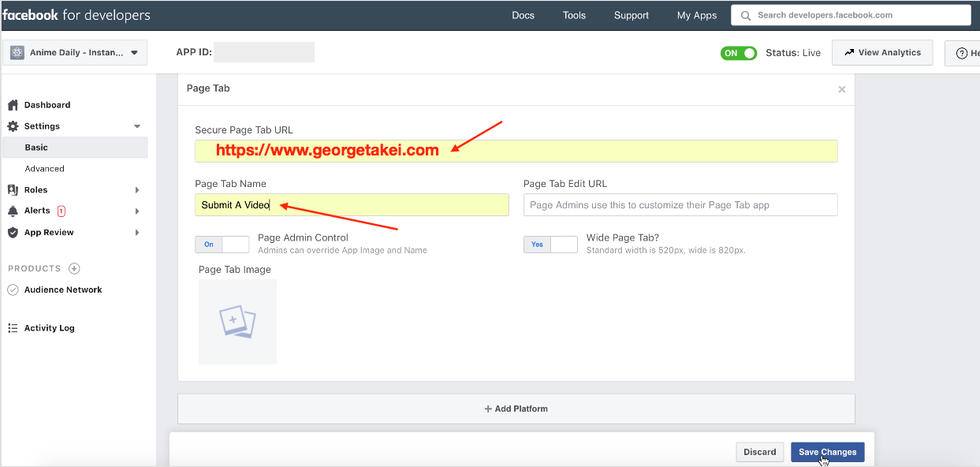
Task: Open the My Apps menu
Action: click(x=697, y=15)
